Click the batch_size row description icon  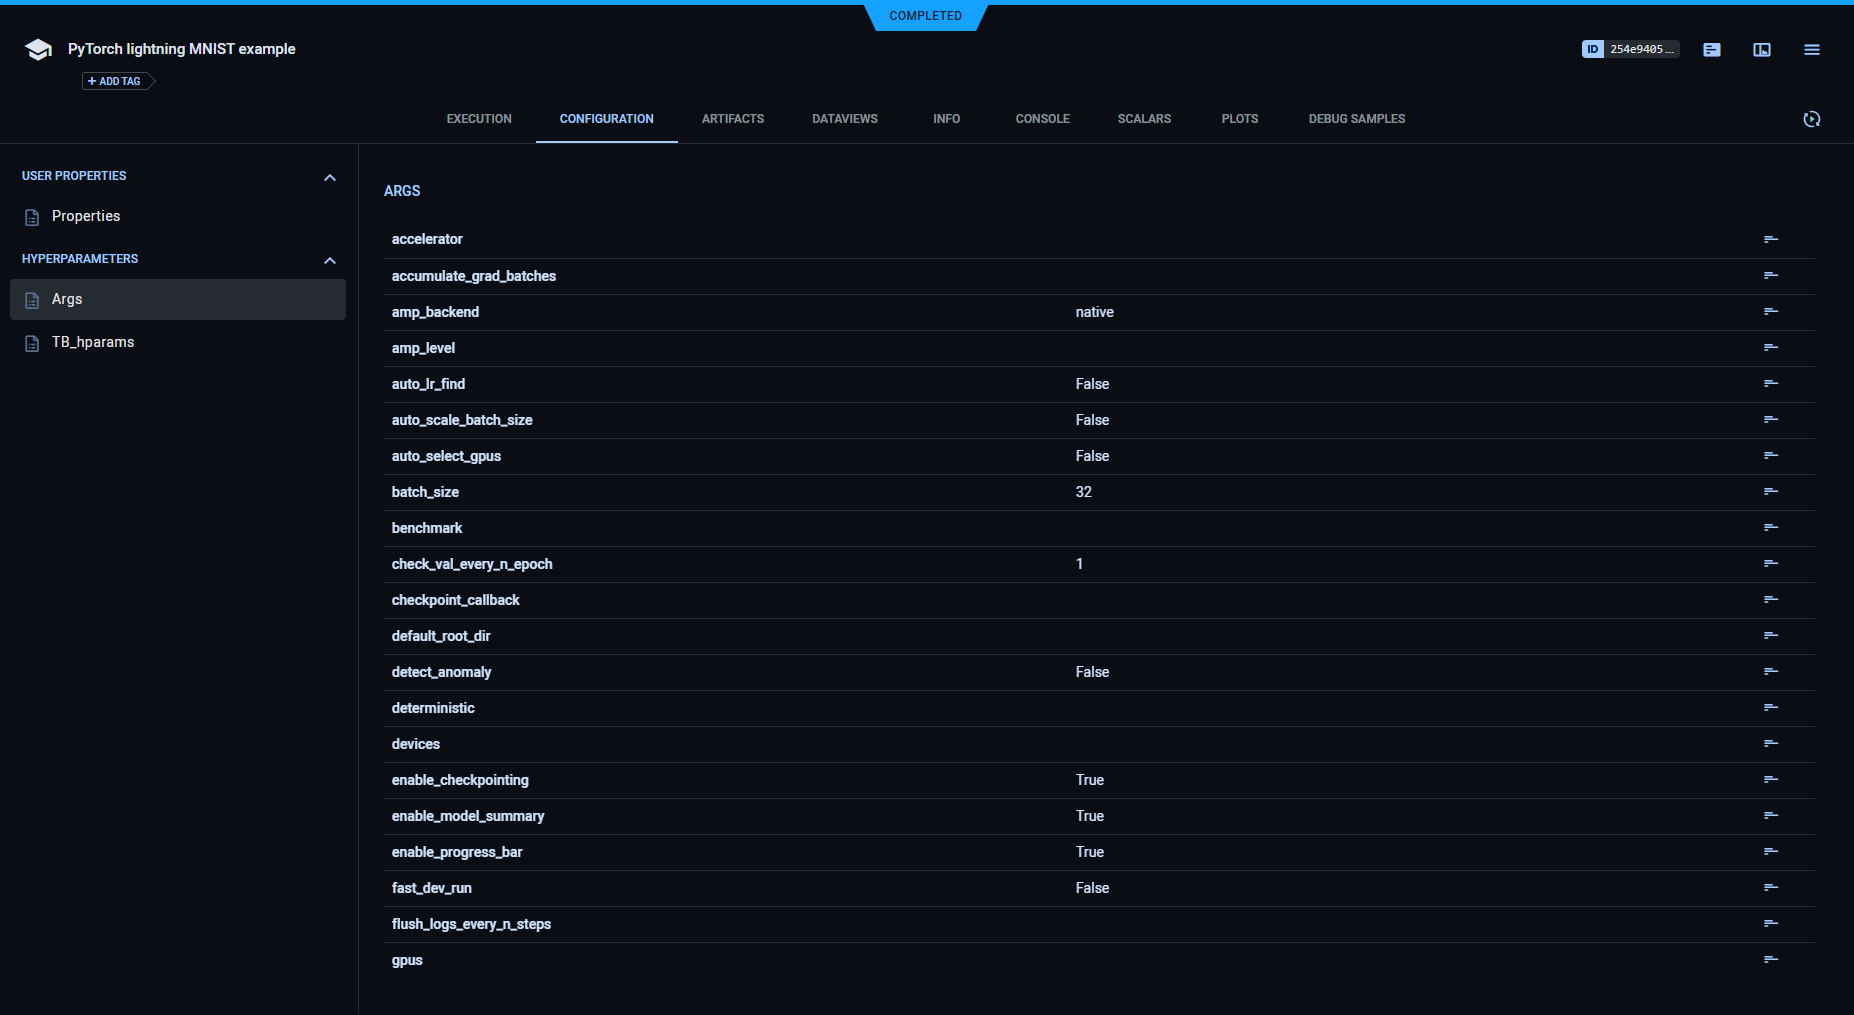coord(1770,491)
